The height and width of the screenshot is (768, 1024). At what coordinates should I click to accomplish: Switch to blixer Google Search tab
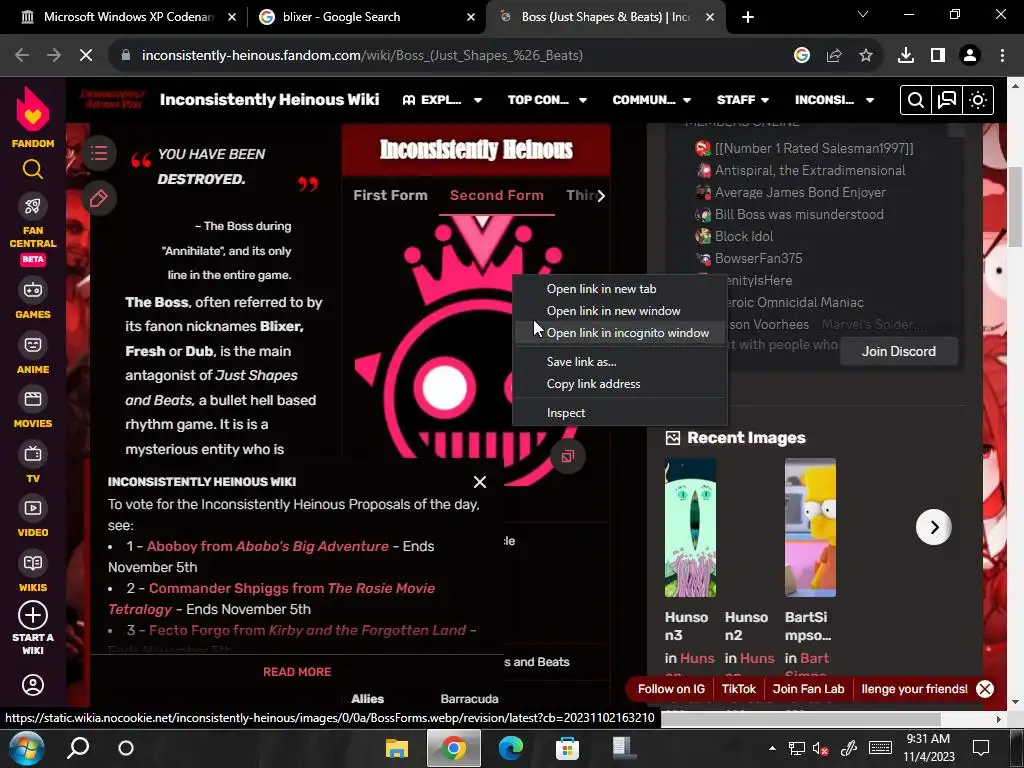point(366,17)
